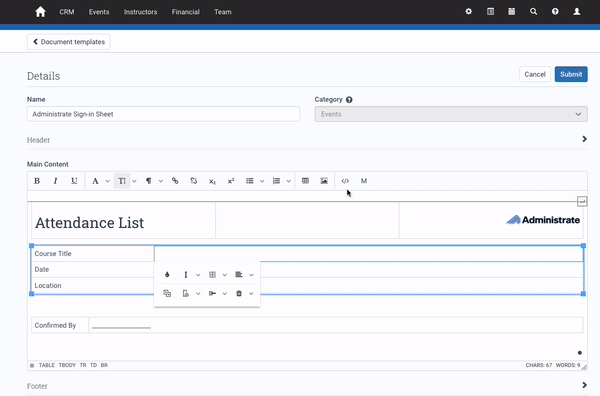
Task: Toggle subscript formatting
Action: (x=212, y=181)
